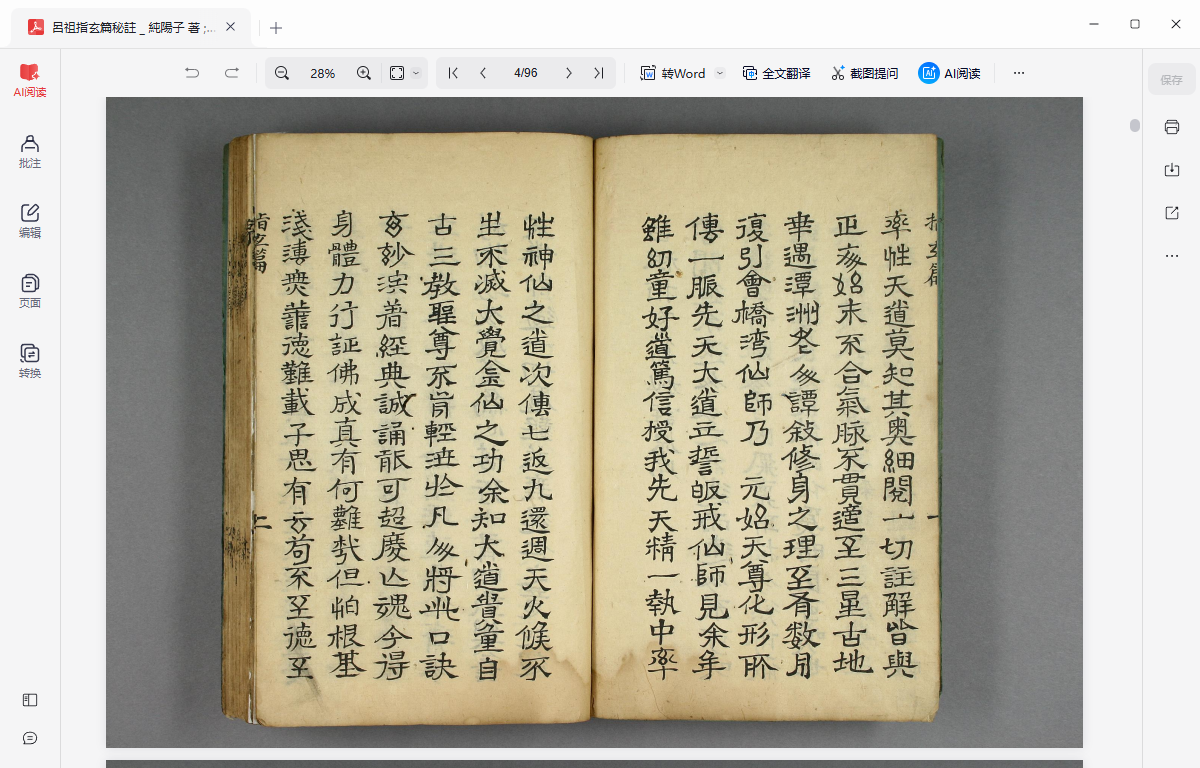Convert document using 转Word button
Image resolution: width=1200 pixels, height=768 pixels.
point(673,73)
